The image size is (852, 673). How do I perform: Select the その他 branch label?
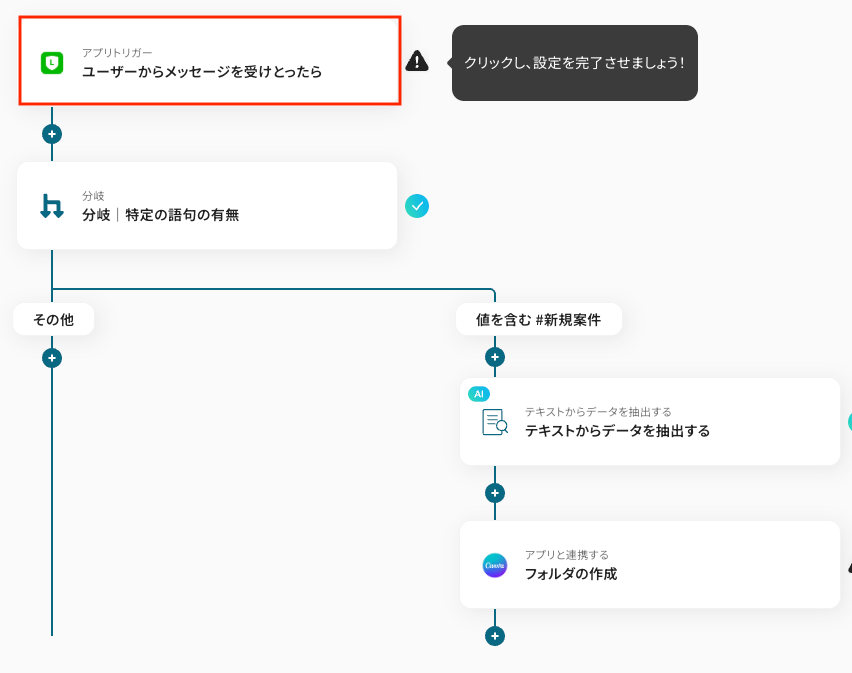[53, 319]
